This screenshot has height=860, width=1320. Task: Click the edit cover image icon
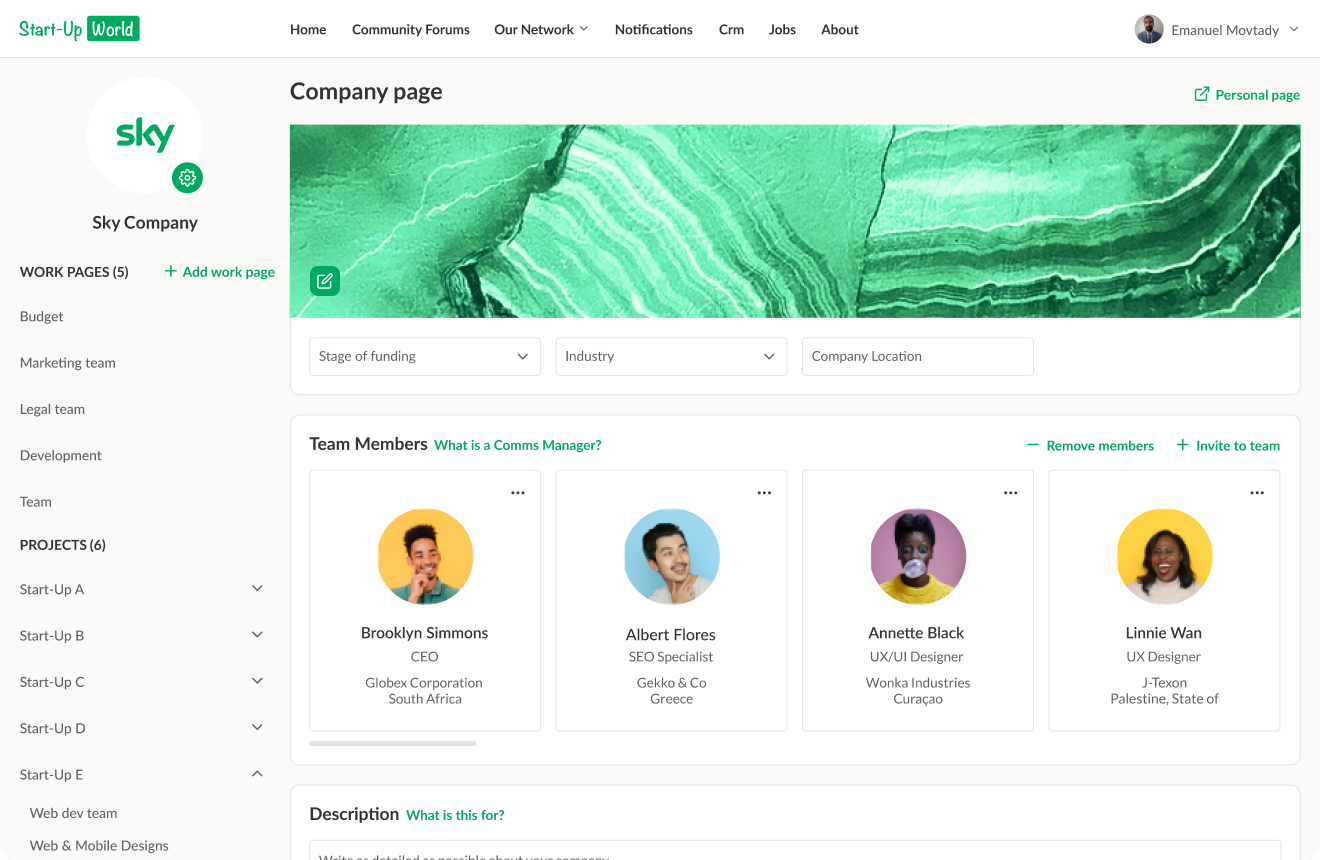click(x=325, y=281)
